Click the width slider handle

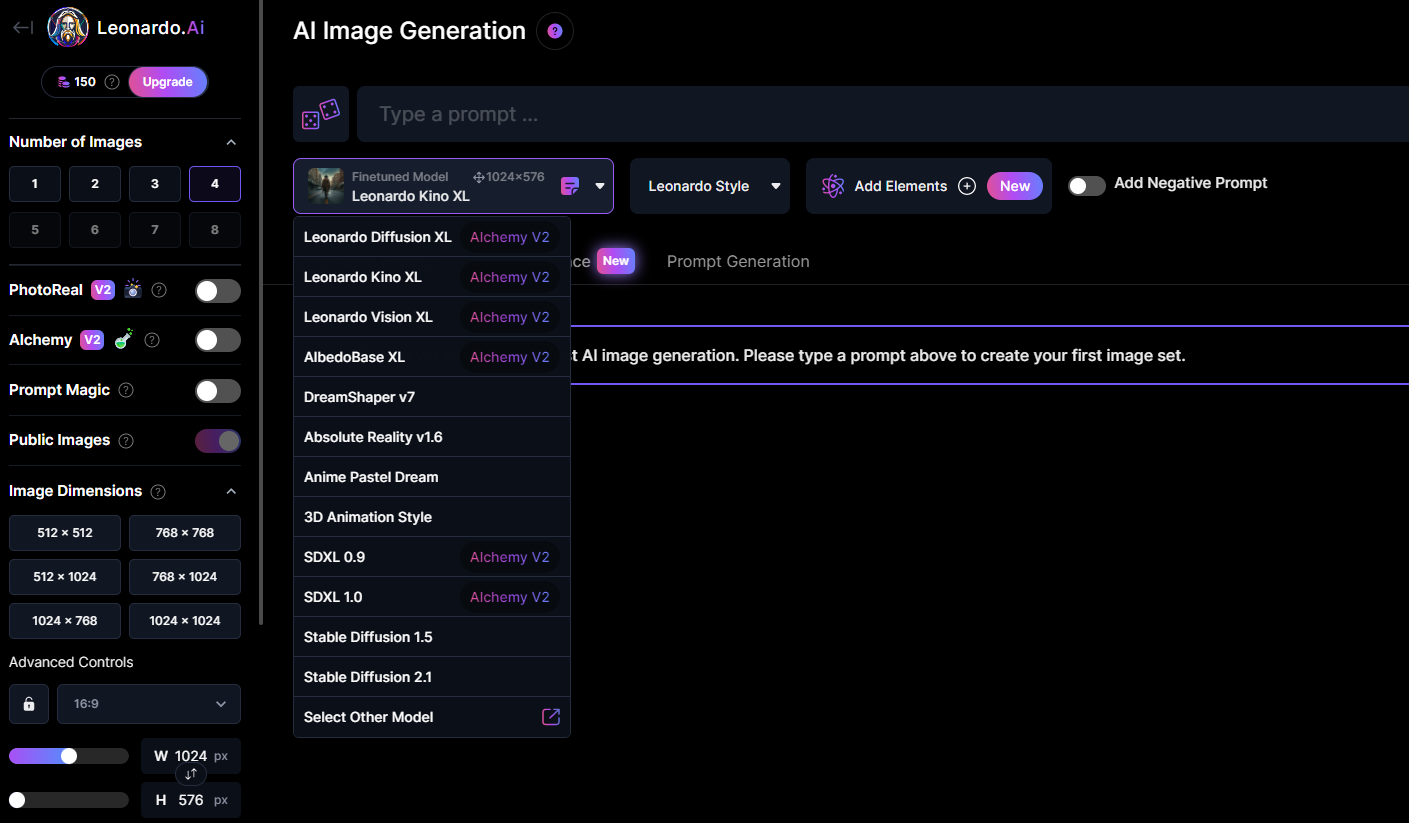click(x=69, y=756)
